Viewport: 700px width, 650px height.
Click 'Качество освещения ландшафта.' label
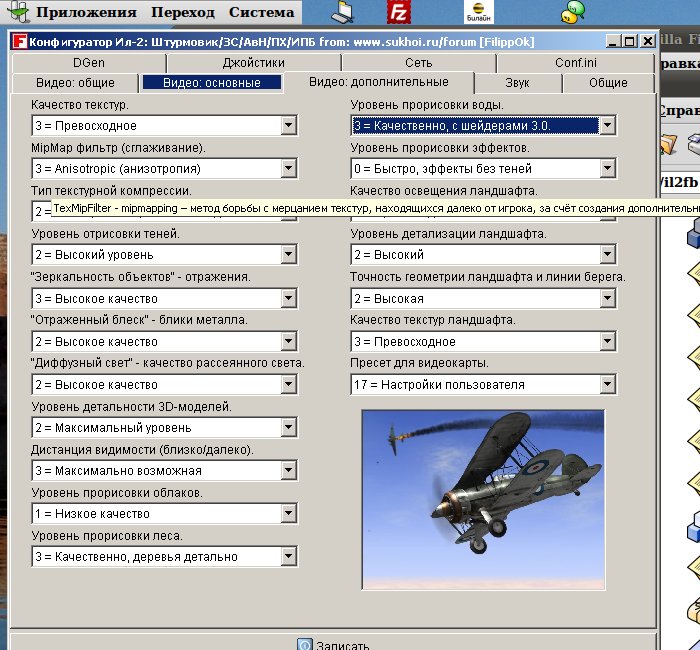444,191
